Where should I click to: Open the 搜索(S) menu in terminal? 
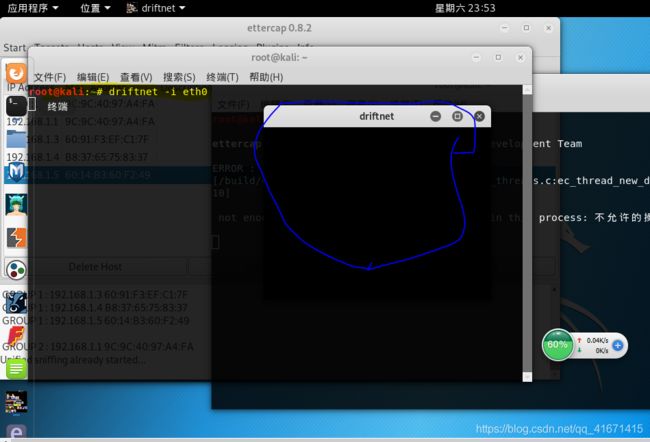(x=179, y=77)
